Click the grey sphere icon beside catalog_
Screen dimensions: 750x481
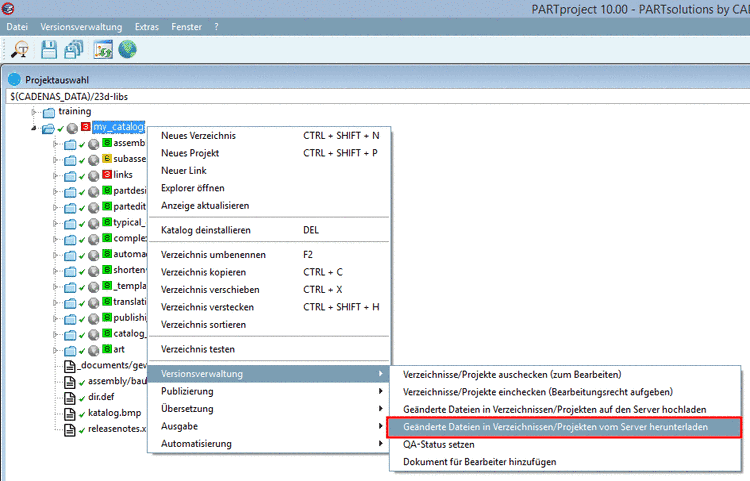tap(94, 334)
